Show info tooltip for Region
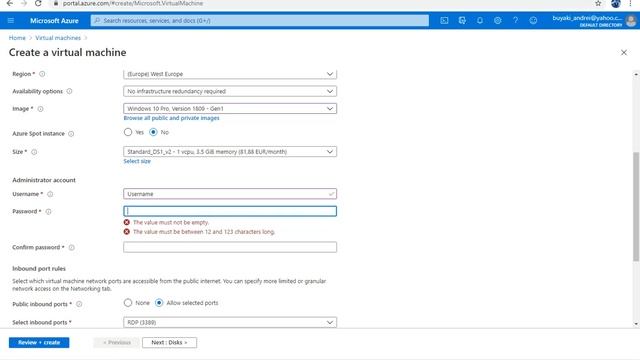 [x=42, y=74]
